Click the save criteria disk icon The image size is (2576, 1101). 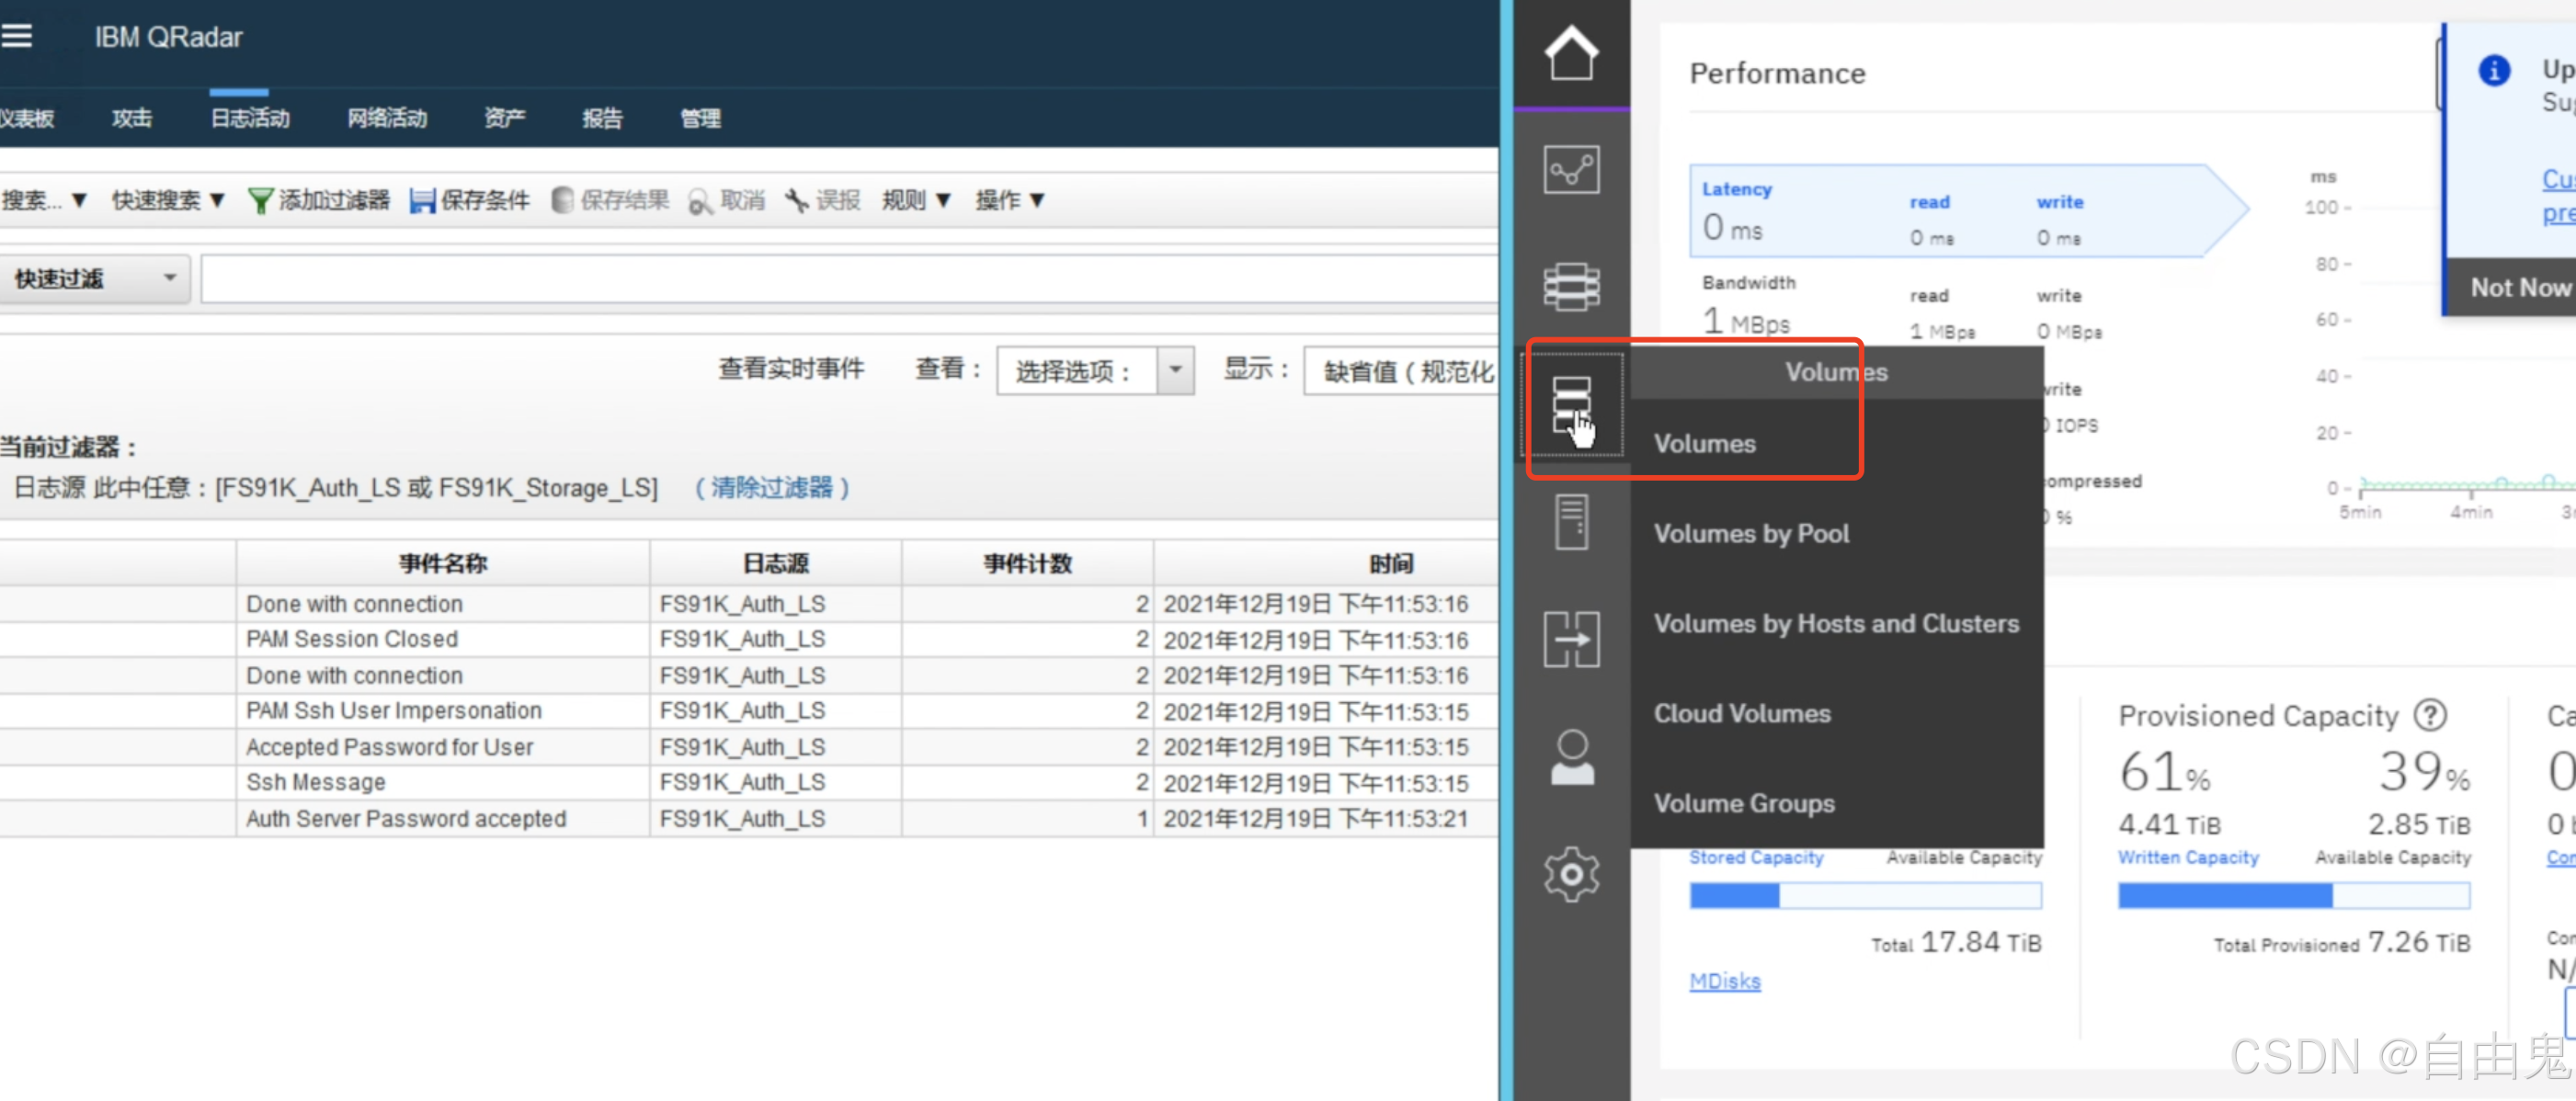pos(422,200)
